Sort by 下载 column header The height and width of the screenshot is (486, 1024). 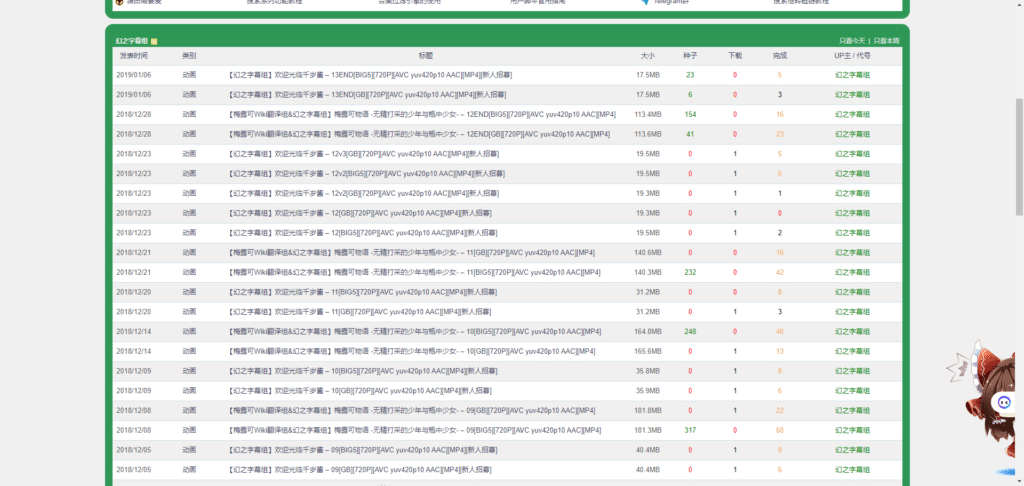pos(735,56)
